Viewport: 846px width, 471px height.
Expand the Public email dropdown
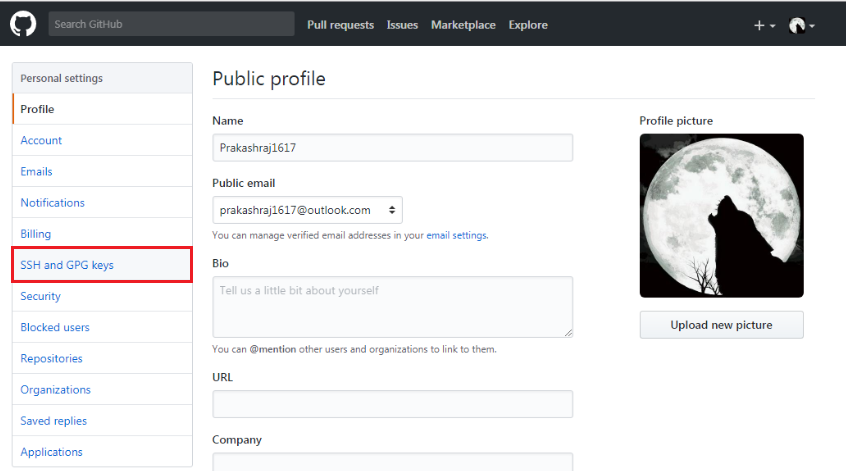tap(308, 210)
